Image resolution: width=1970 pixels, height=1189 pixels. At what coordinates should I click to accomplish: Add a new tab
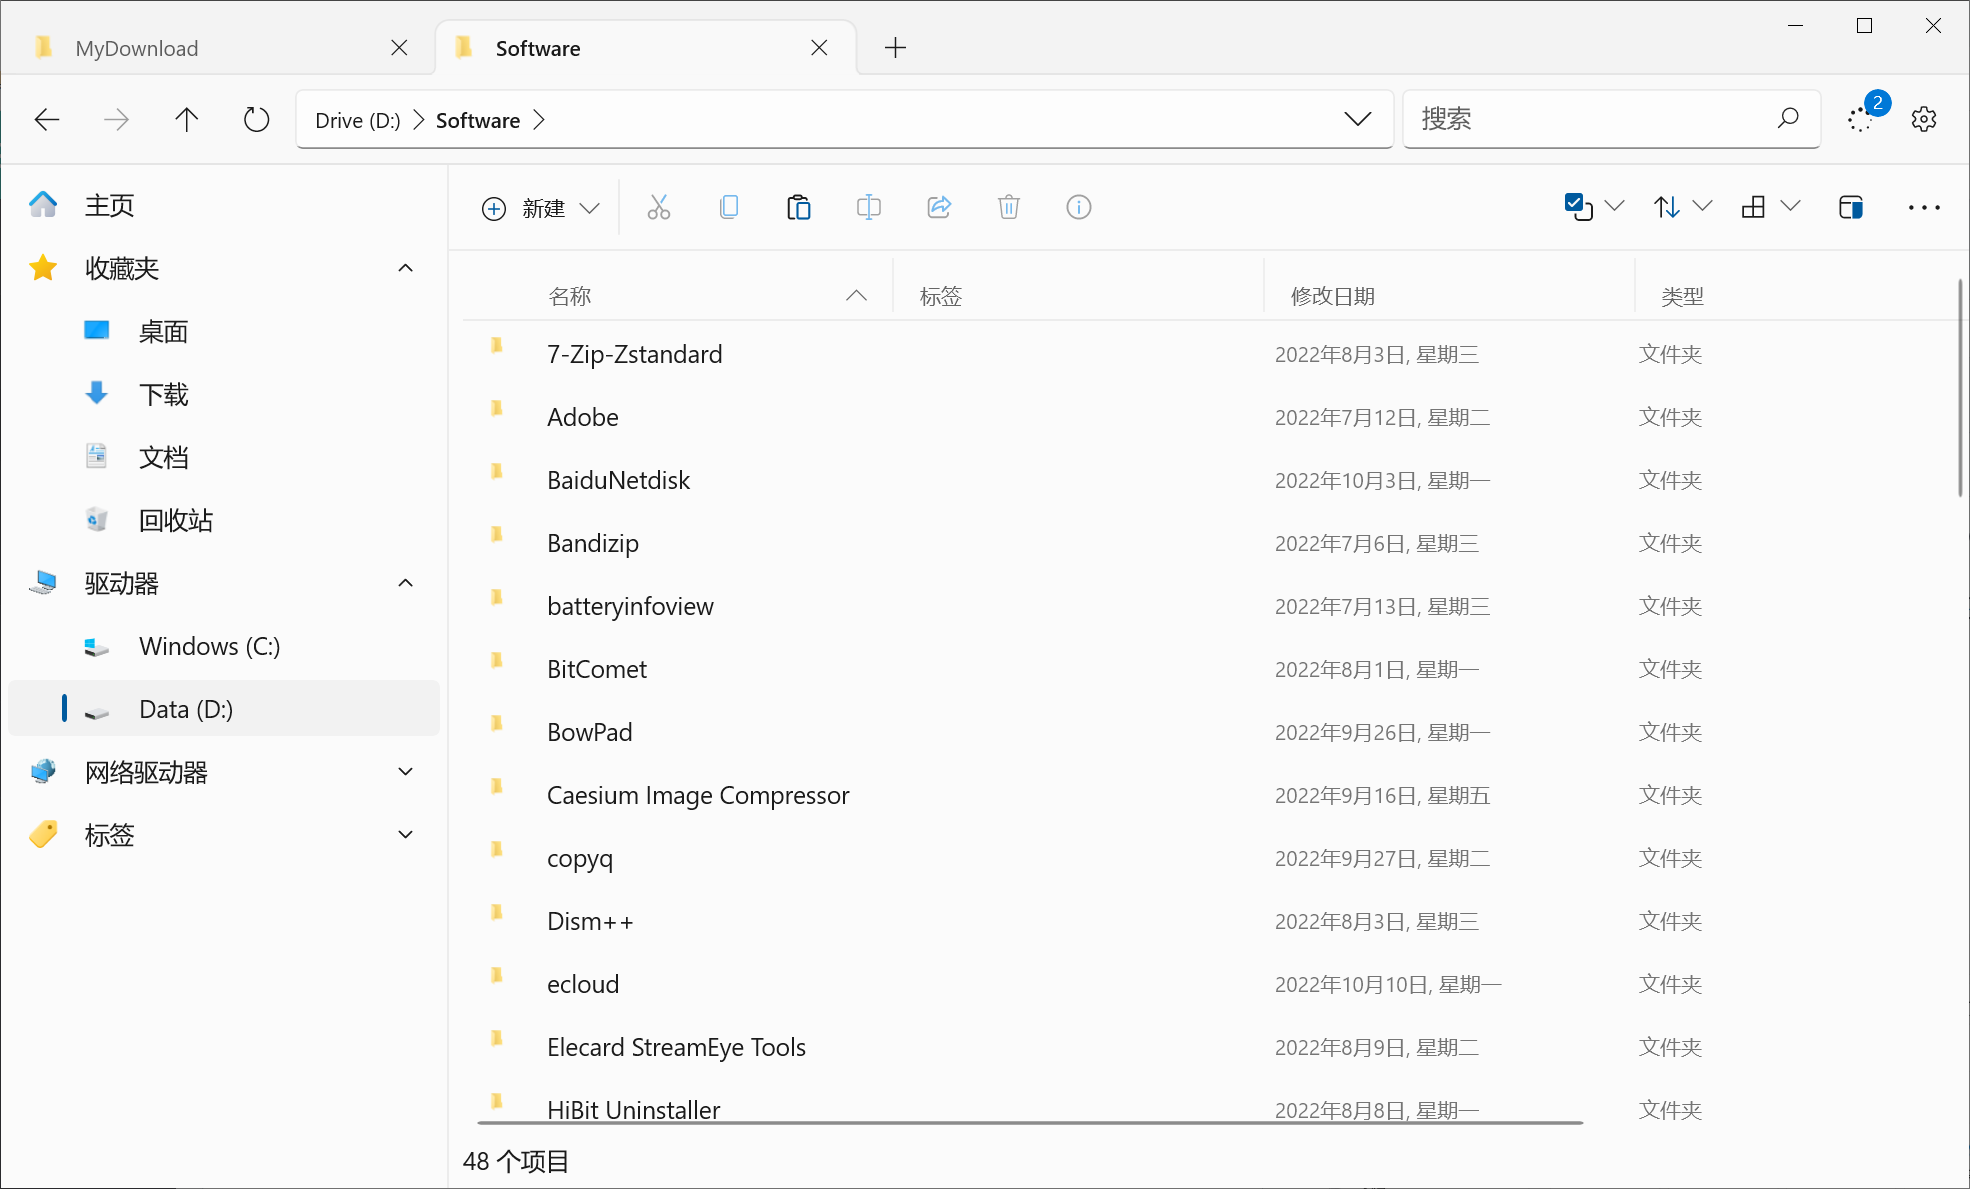(x=895, y=48)
